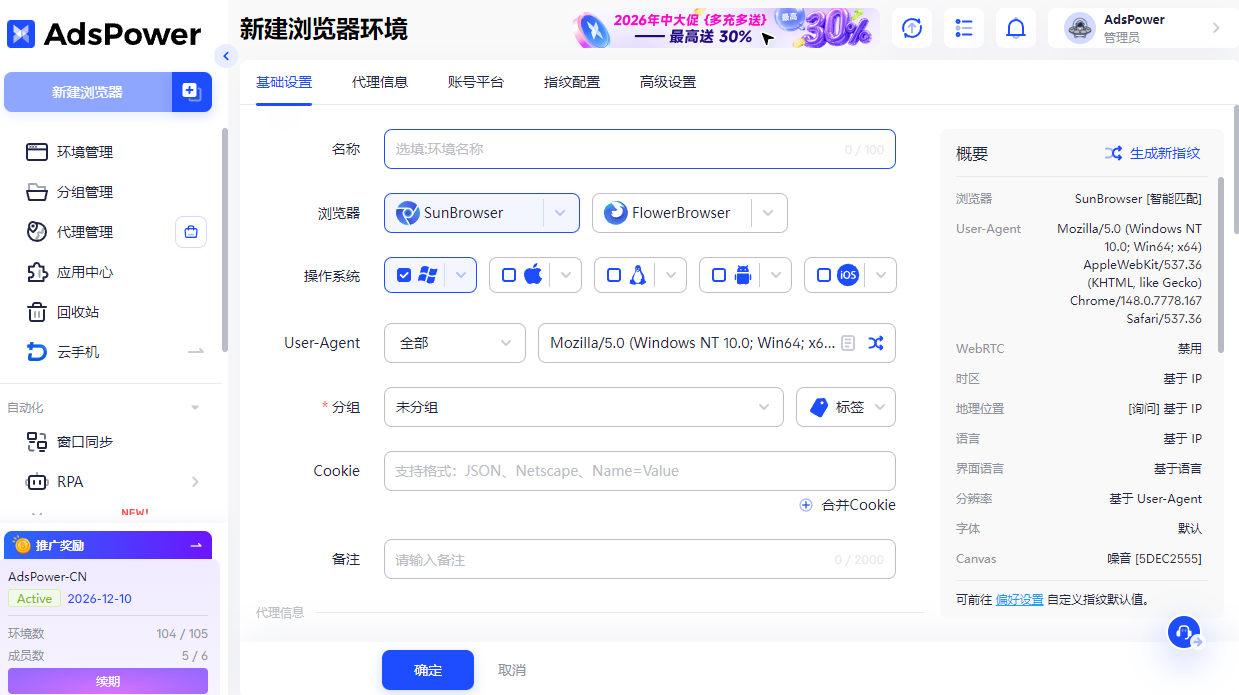
Task: Click the User-Agent list icon
Action: [848, 343]
